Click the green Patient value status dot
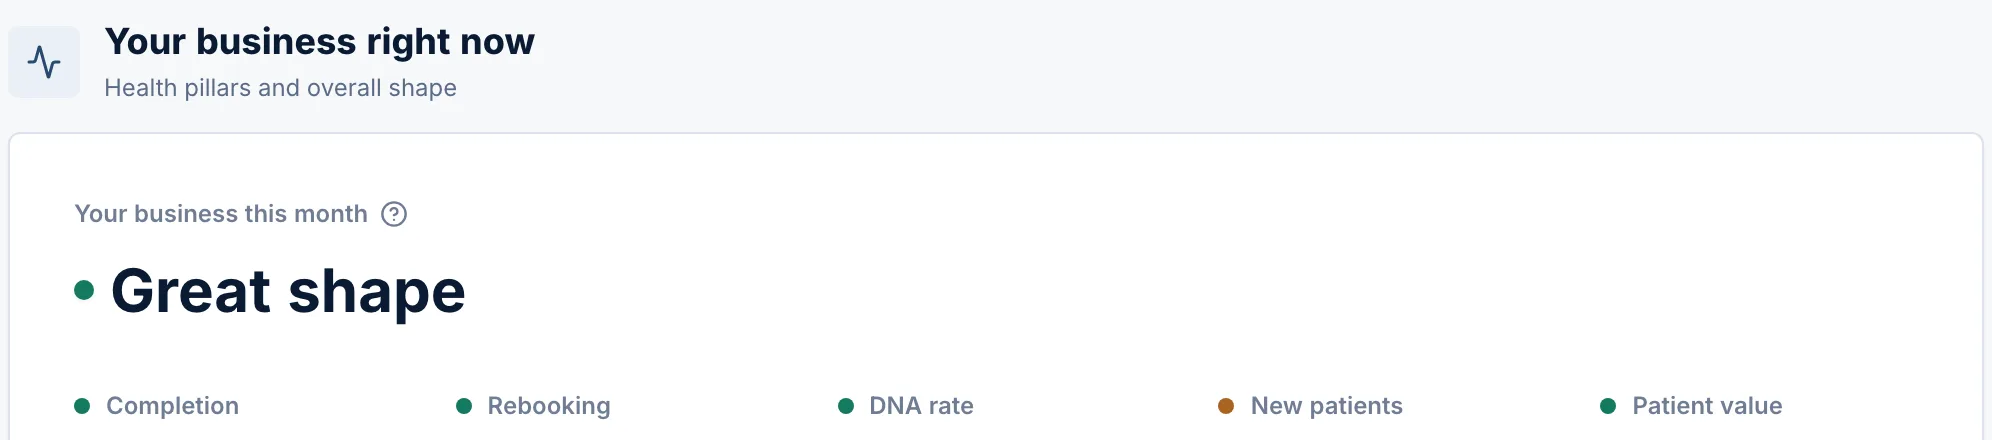Image resolution: width=1992 pixels, height=440 pixels. tap(1608, 406)
